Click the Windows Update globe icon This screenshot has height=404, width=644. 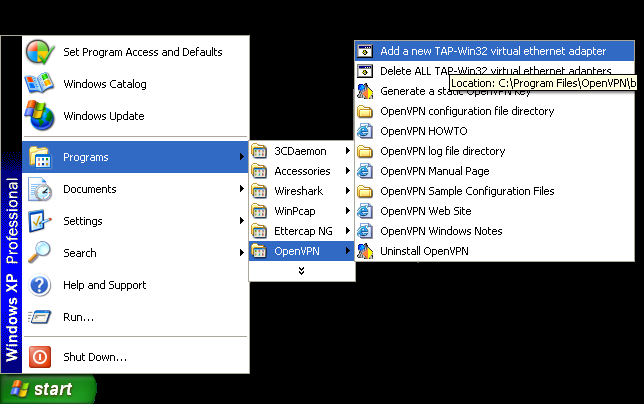click(x=39, y=115)
